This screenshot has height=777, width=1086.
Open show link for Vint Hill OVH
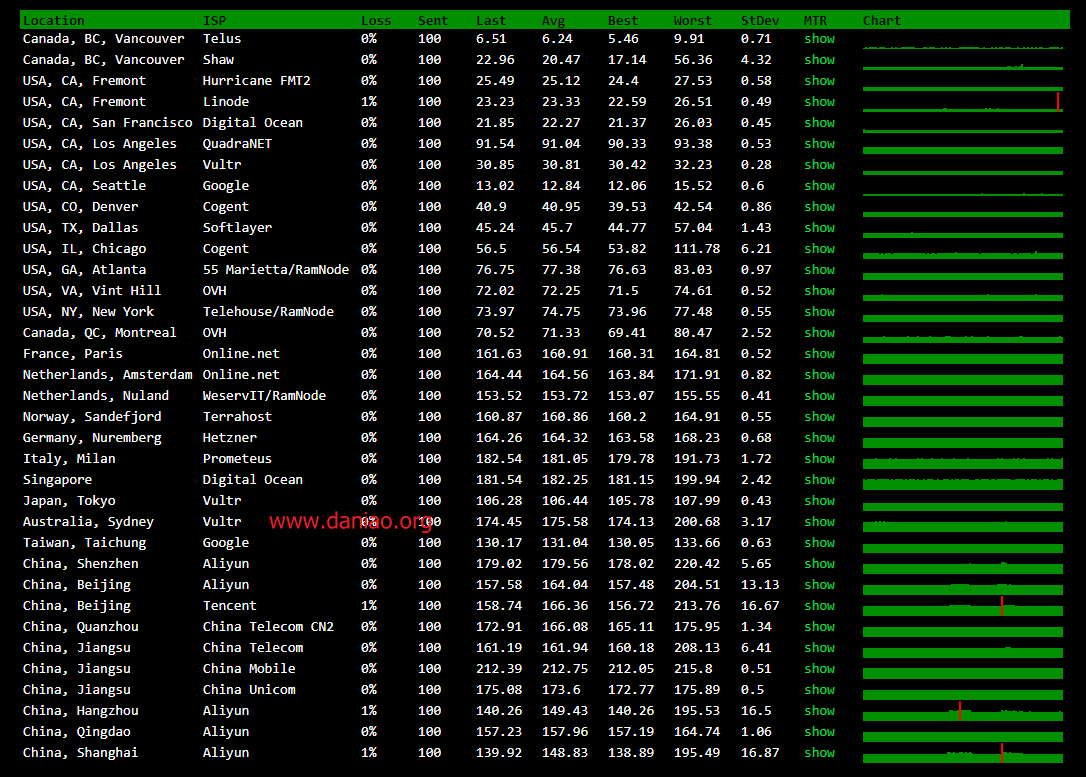(819, 291)
